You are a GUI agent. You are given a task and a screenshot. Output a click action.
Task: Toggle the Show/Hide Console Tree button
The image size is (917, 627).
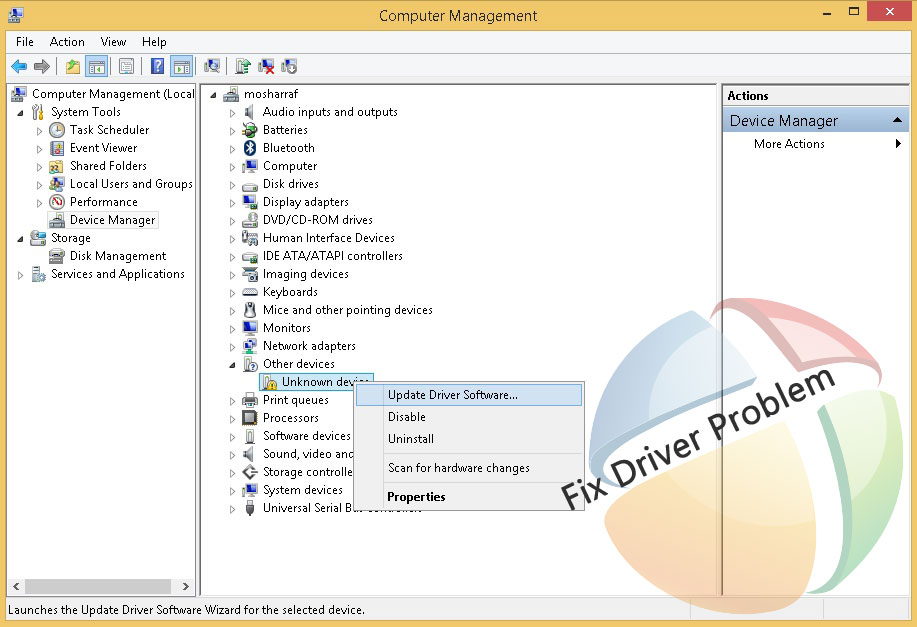[97, 67]
